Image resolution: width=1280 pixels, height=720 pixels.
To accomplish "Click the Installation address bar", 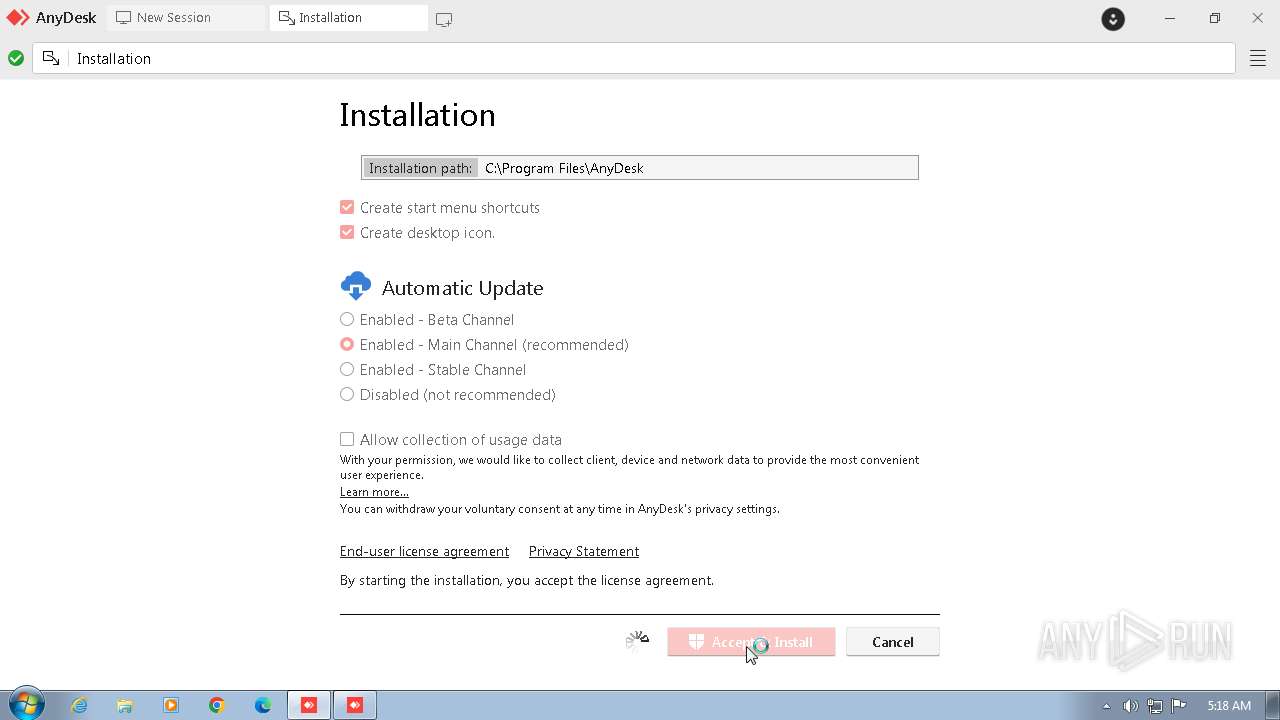I will point(634,59).
